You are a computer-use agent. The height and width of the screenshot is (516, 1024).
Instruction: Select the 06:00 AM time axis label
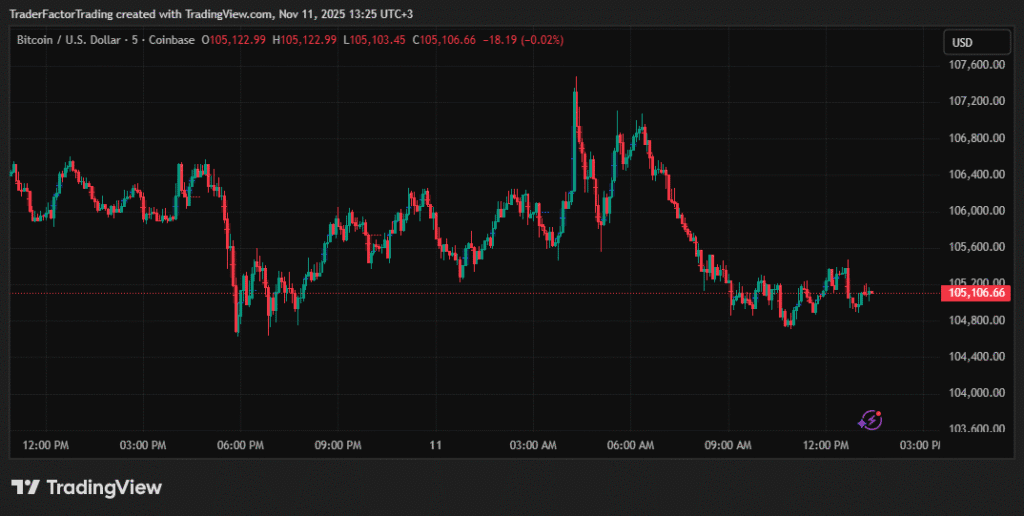(631, 444)
